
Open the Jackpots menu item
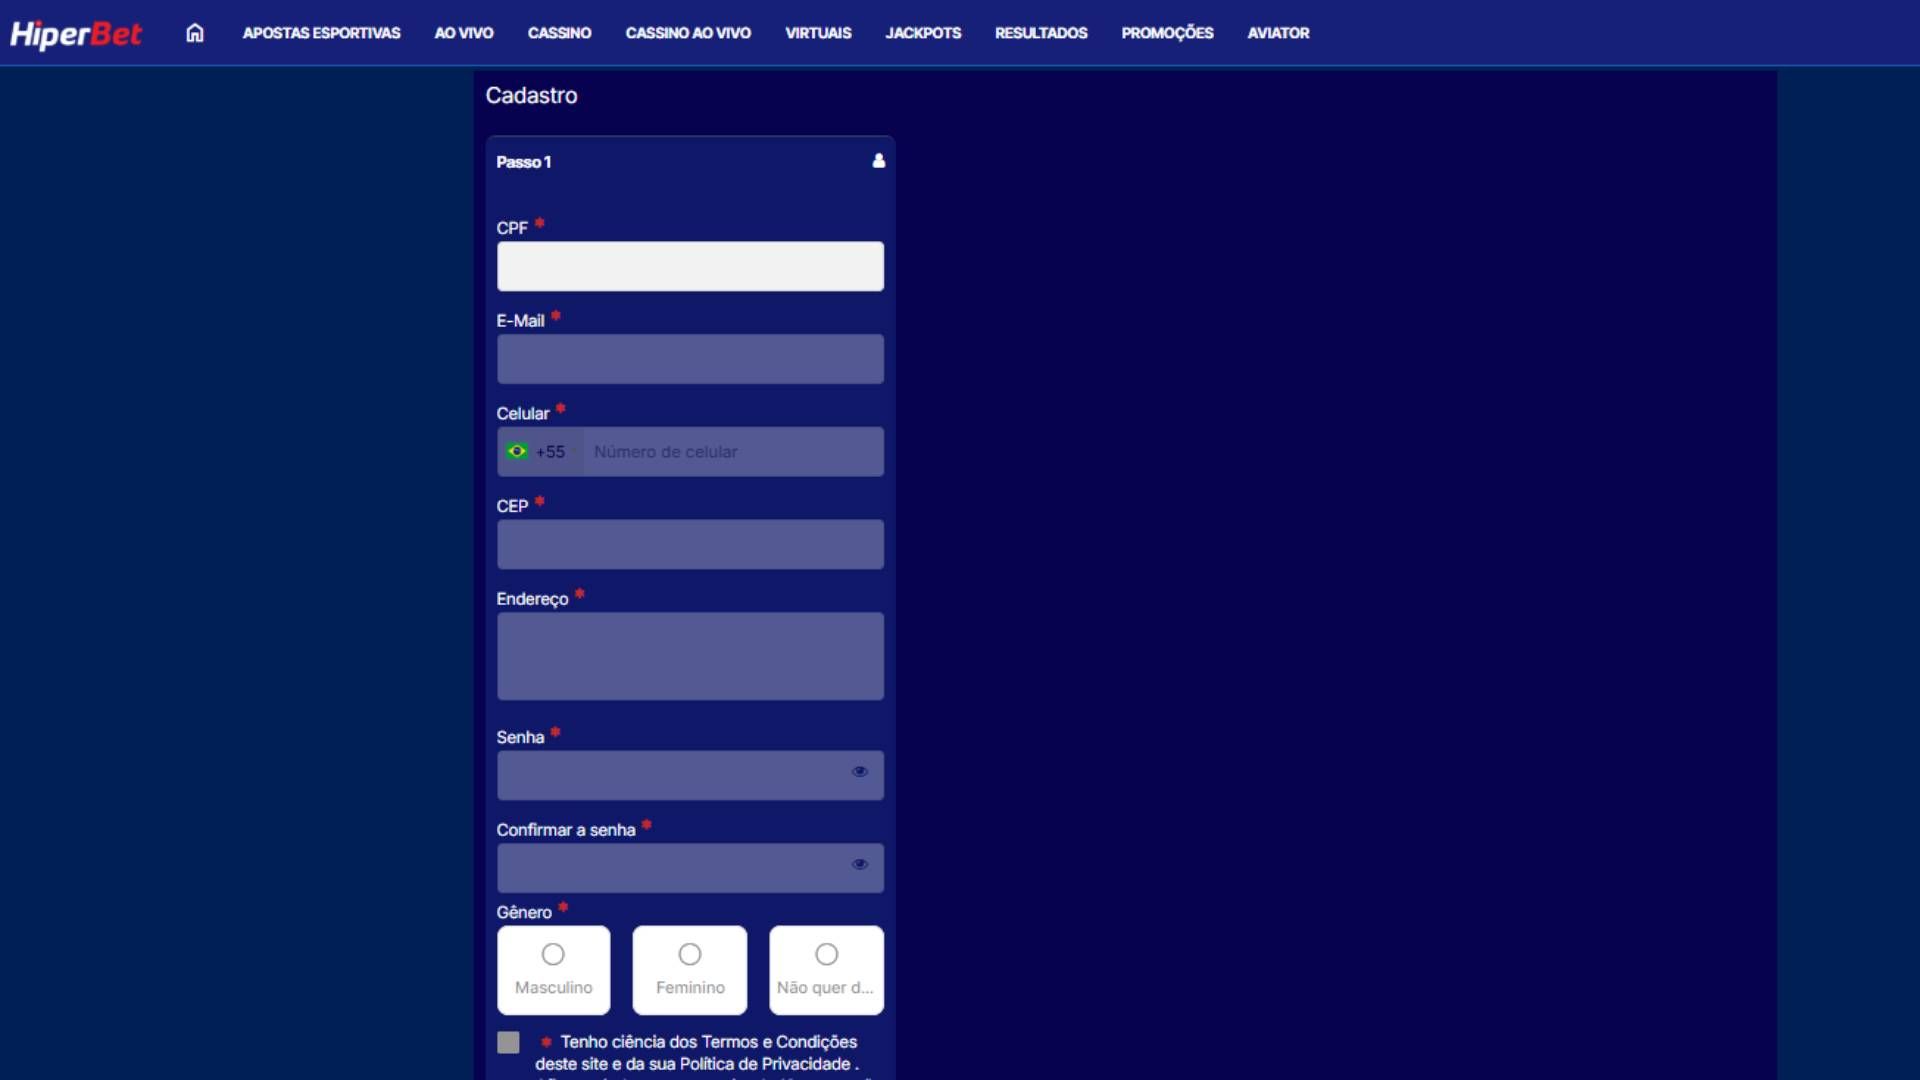tap(923, 33)
